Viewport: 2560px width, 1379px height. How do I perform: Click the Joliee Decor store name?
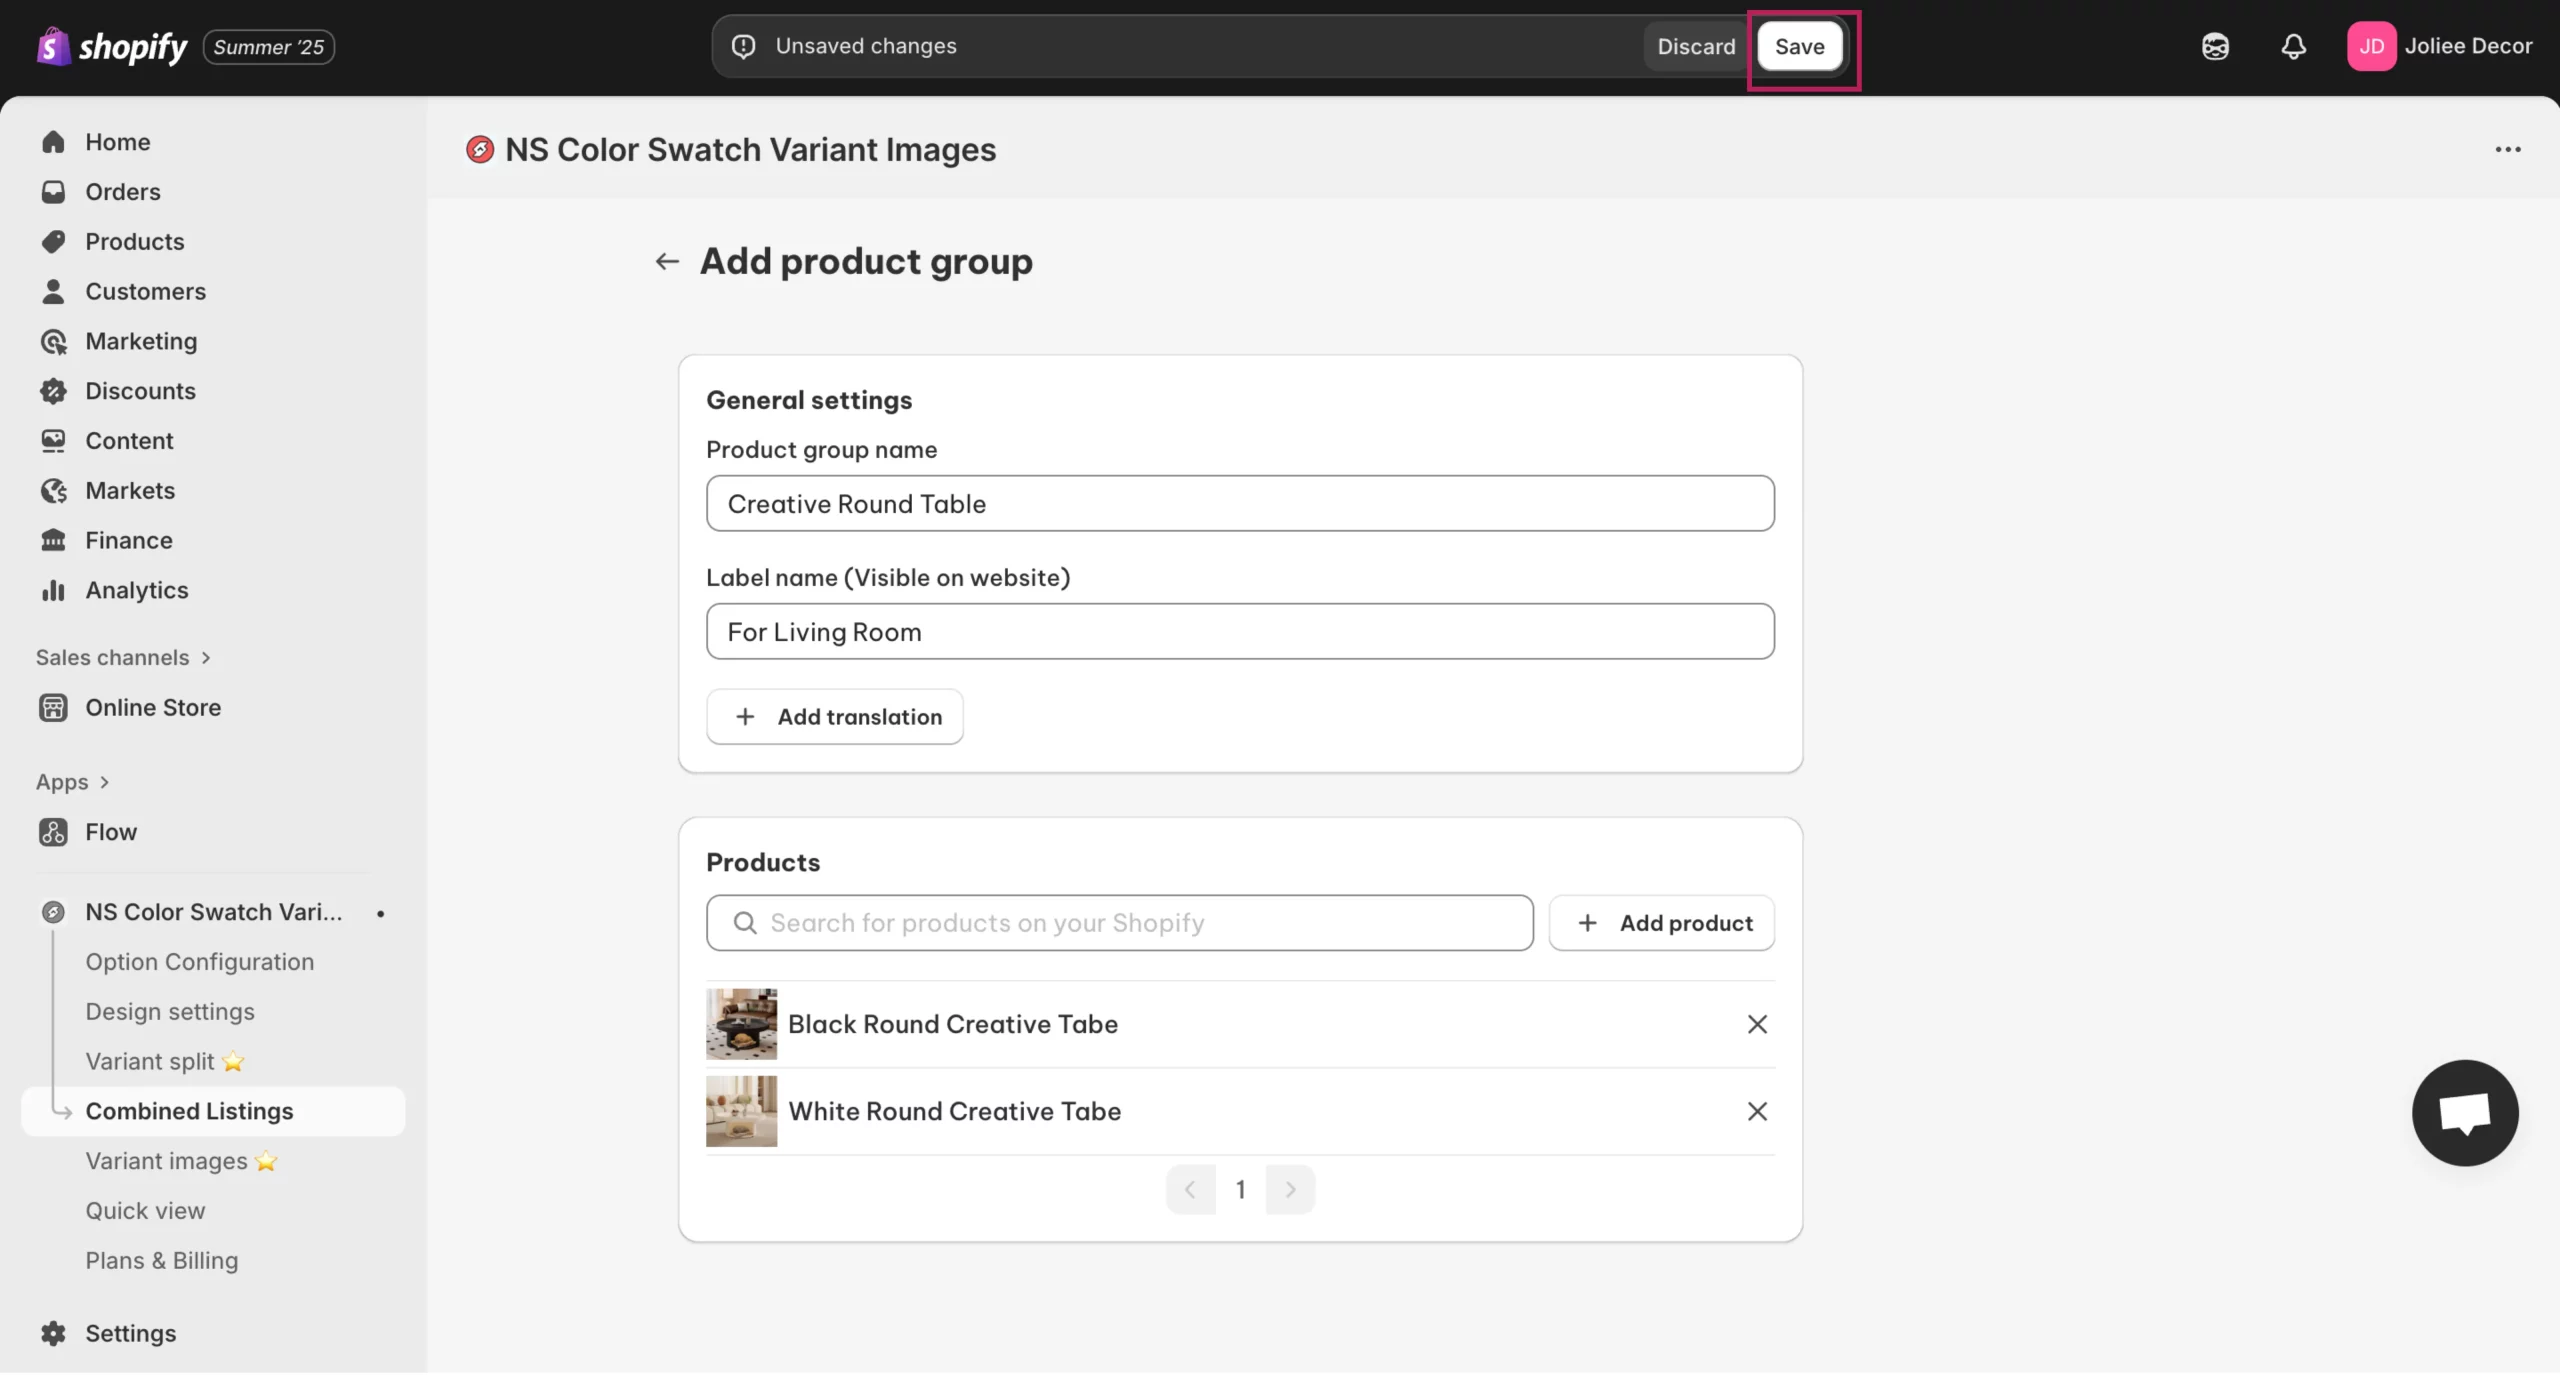[2468, 46]
